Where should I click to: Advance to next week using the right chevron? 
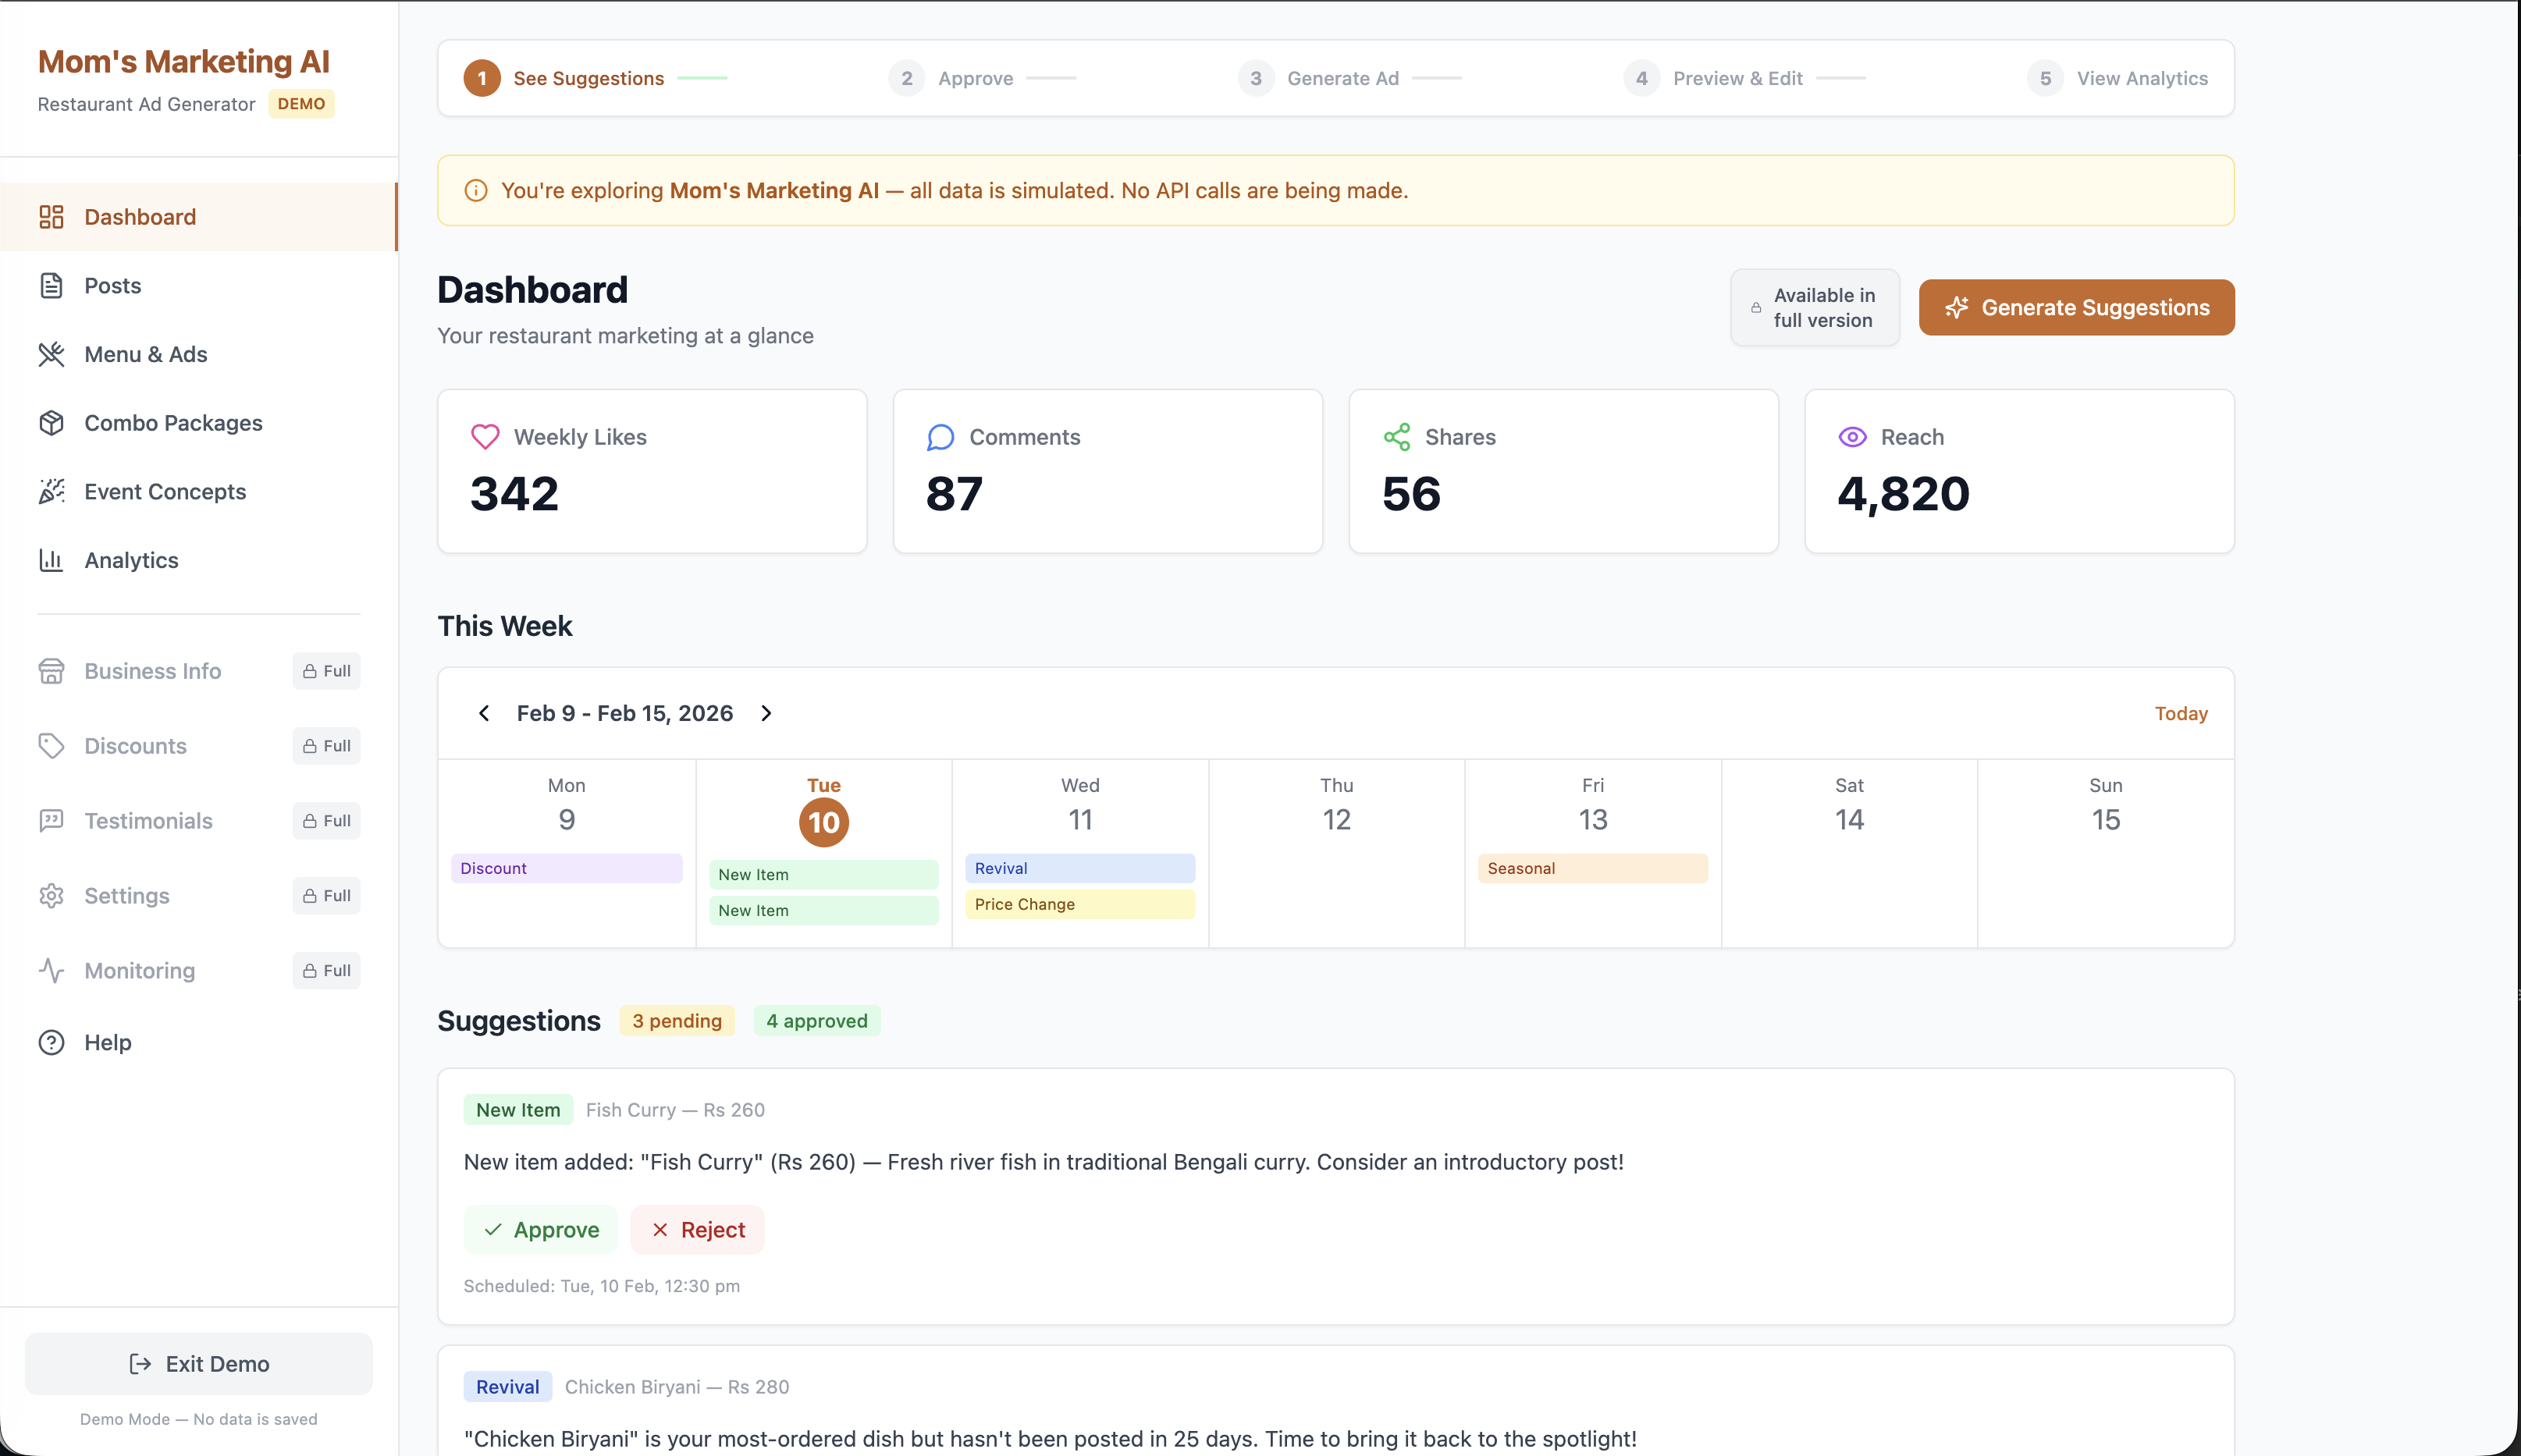click(x=767, y=713)
